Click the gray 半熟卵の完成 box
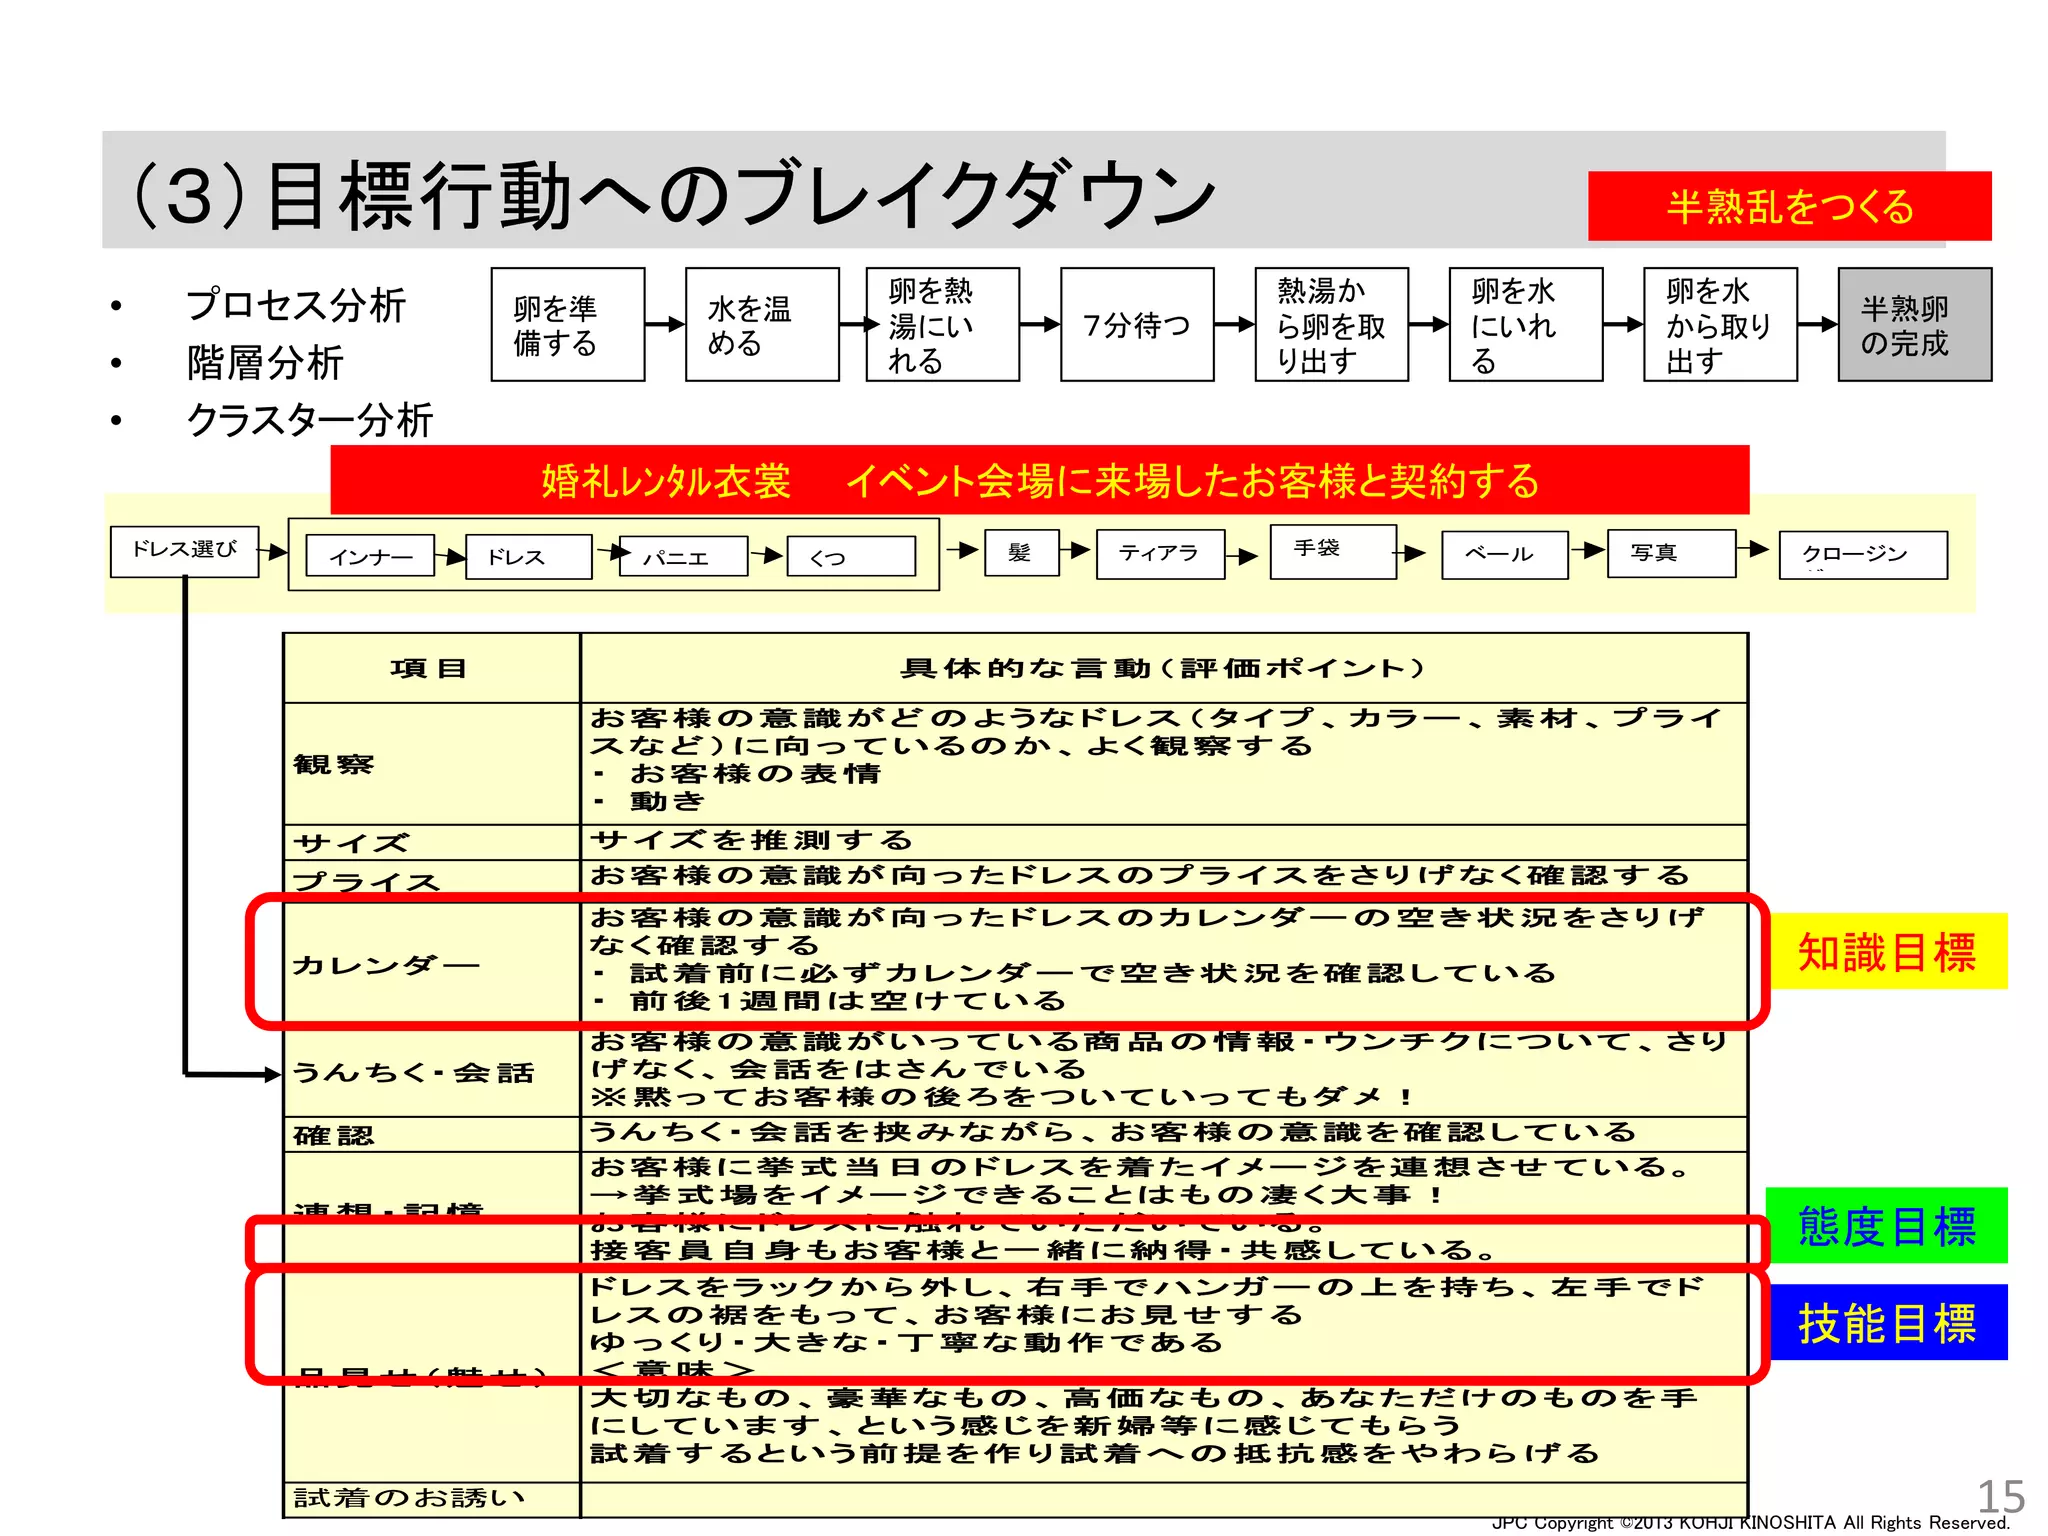Screen dimensions: 2048x1536 click(1914, 324)
